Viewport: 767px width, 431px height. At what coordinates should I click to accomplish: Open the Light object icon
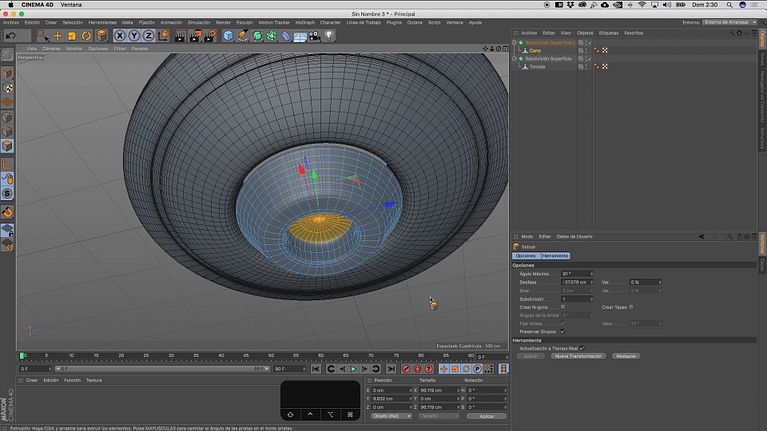click(329, 36)
